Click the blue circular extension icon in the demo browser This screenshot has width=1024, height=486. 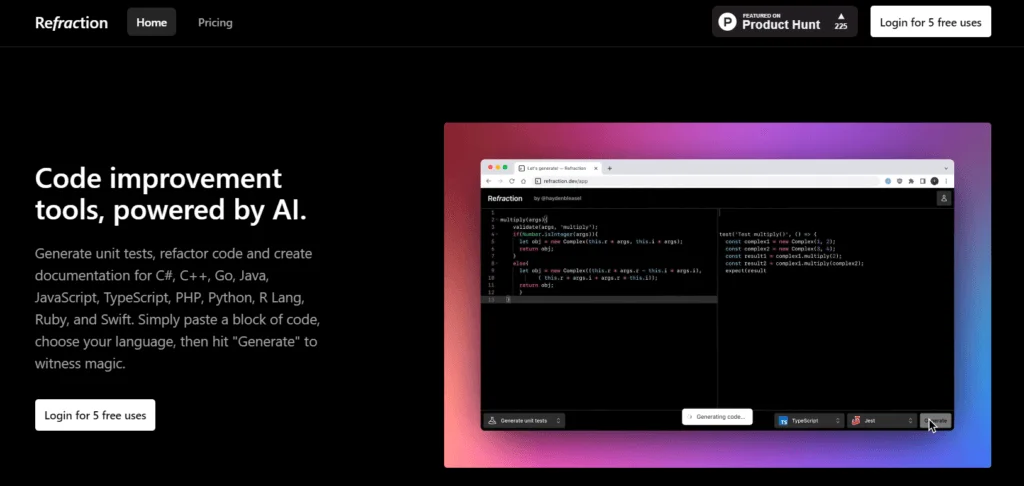(888, 181)
